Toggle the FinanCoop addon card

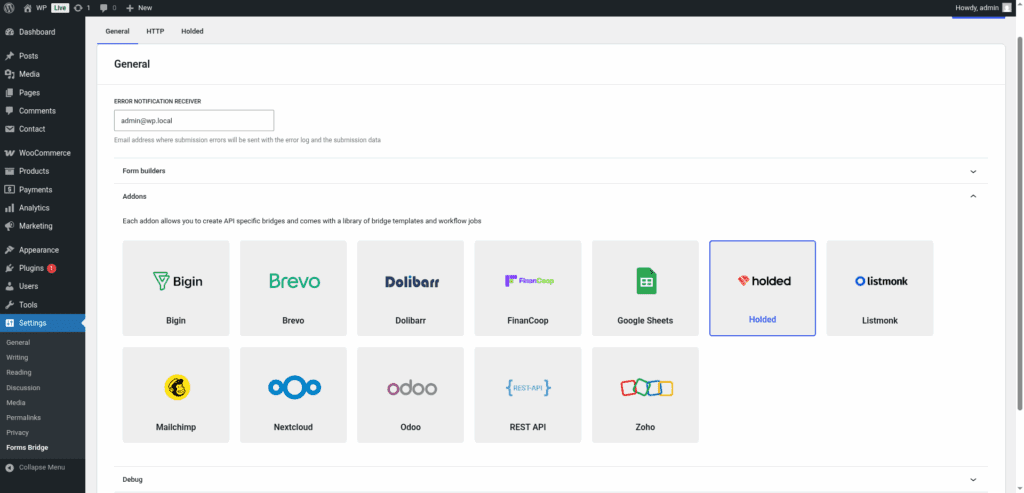(528, 288)
